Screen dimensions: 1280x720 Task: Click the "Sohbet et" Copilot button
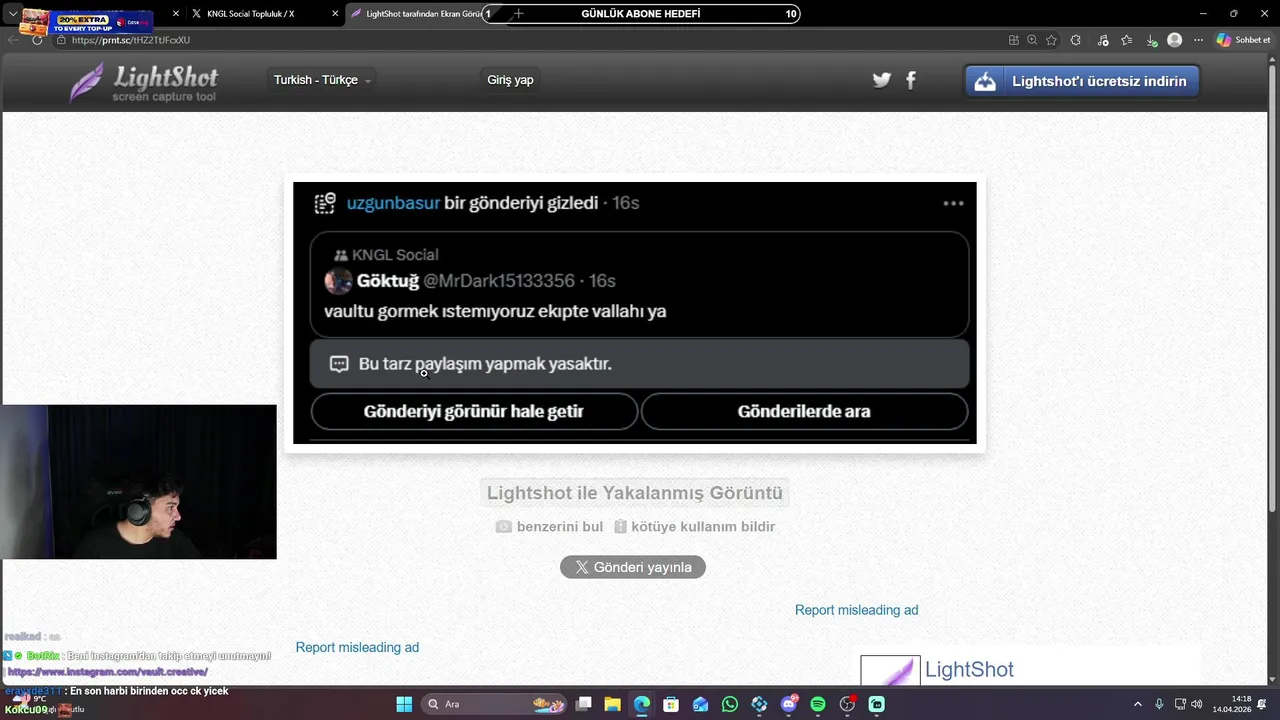pyautogui.click(x=1243, y=40)
